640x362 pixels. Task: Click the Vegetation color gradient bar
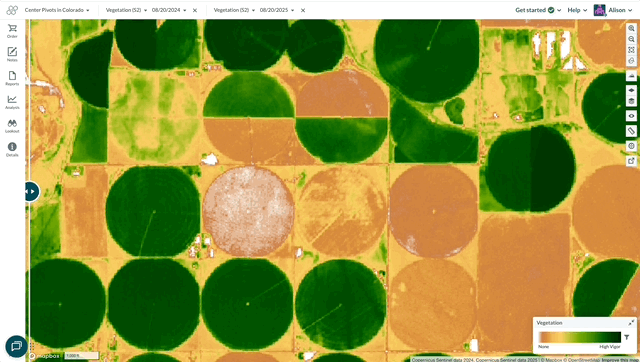(579, 337)
